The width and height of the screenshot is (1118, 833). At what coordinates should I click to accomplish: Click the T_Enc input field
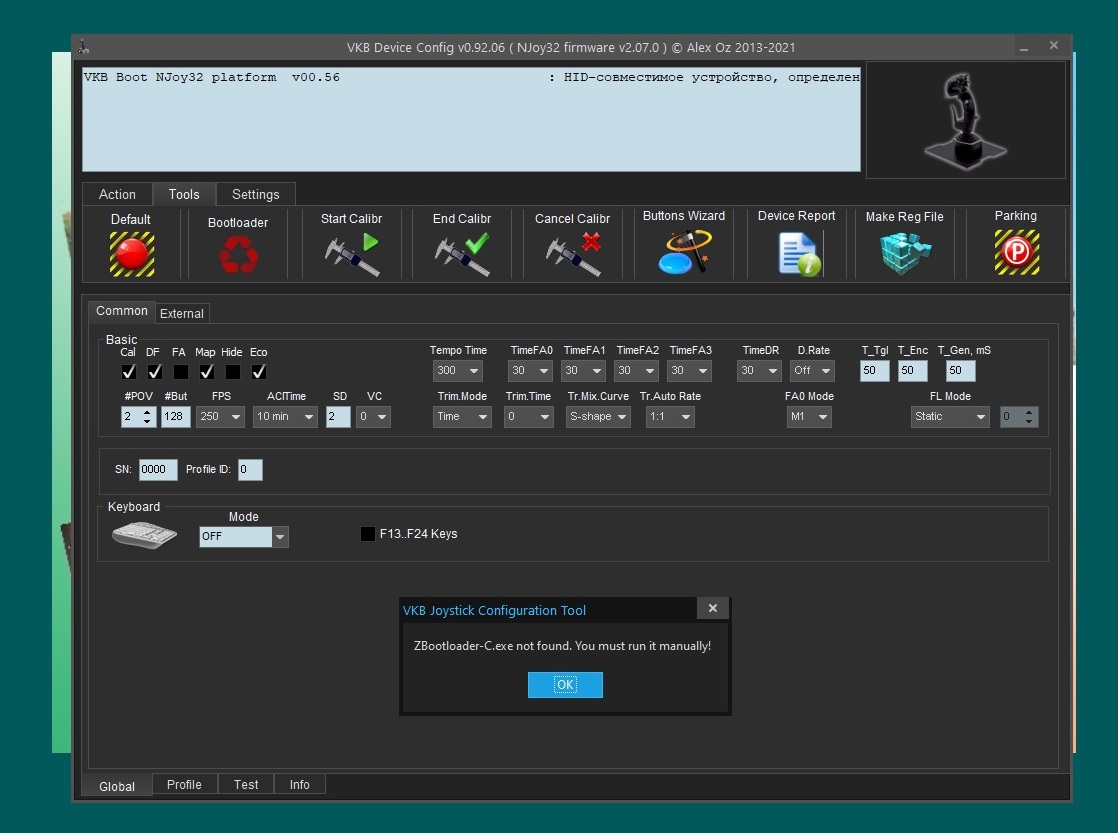click(x=913, y=371)
